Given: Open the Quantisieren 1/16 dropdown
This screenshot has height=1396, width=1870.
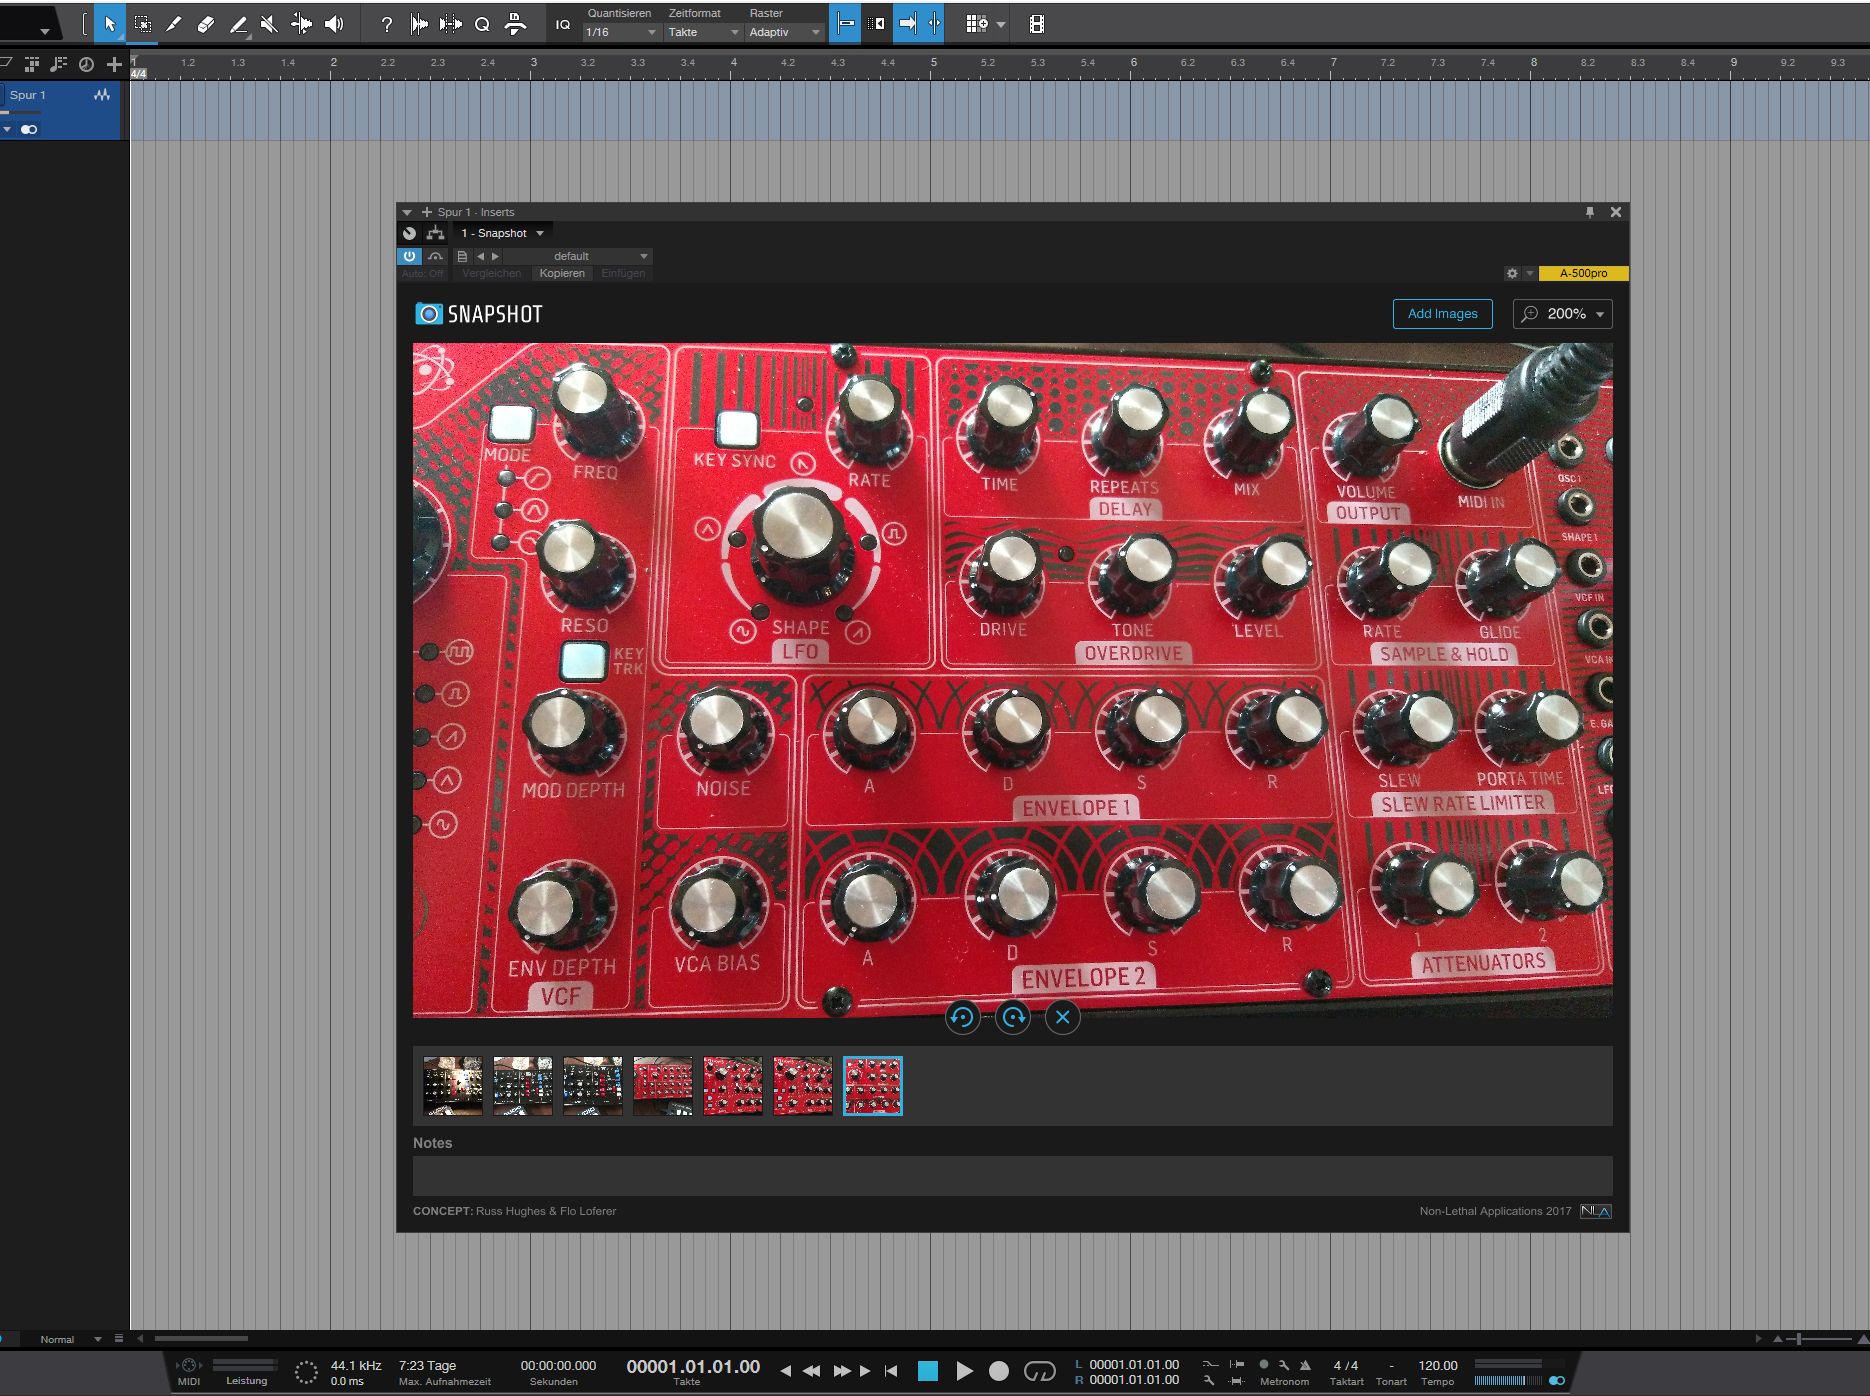Looking at the screenshot, I should 621,32.
